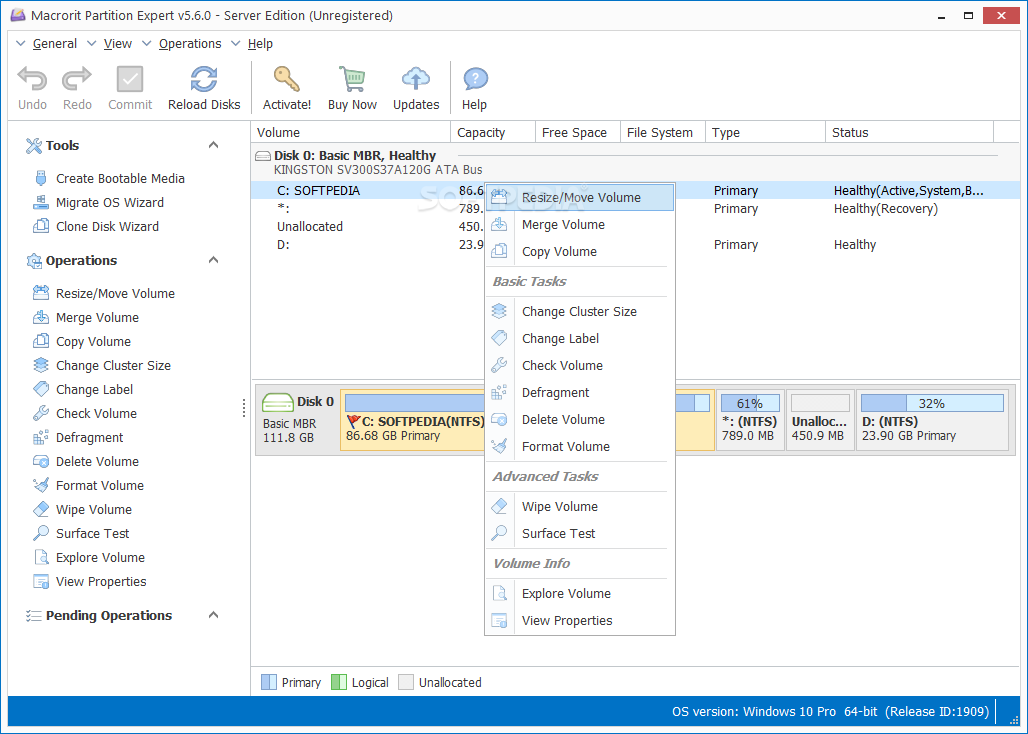Image resolution: width=1028 pixels, height=734 pixels.
Task: Select Merge Volume in Operations sidebar
Action: tap(86, 317)
